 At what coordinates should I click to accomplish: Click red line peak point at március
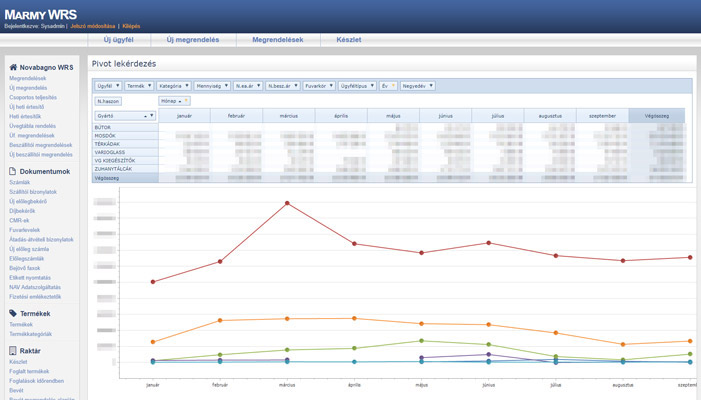pyautogui.click(x=287, y=203)
